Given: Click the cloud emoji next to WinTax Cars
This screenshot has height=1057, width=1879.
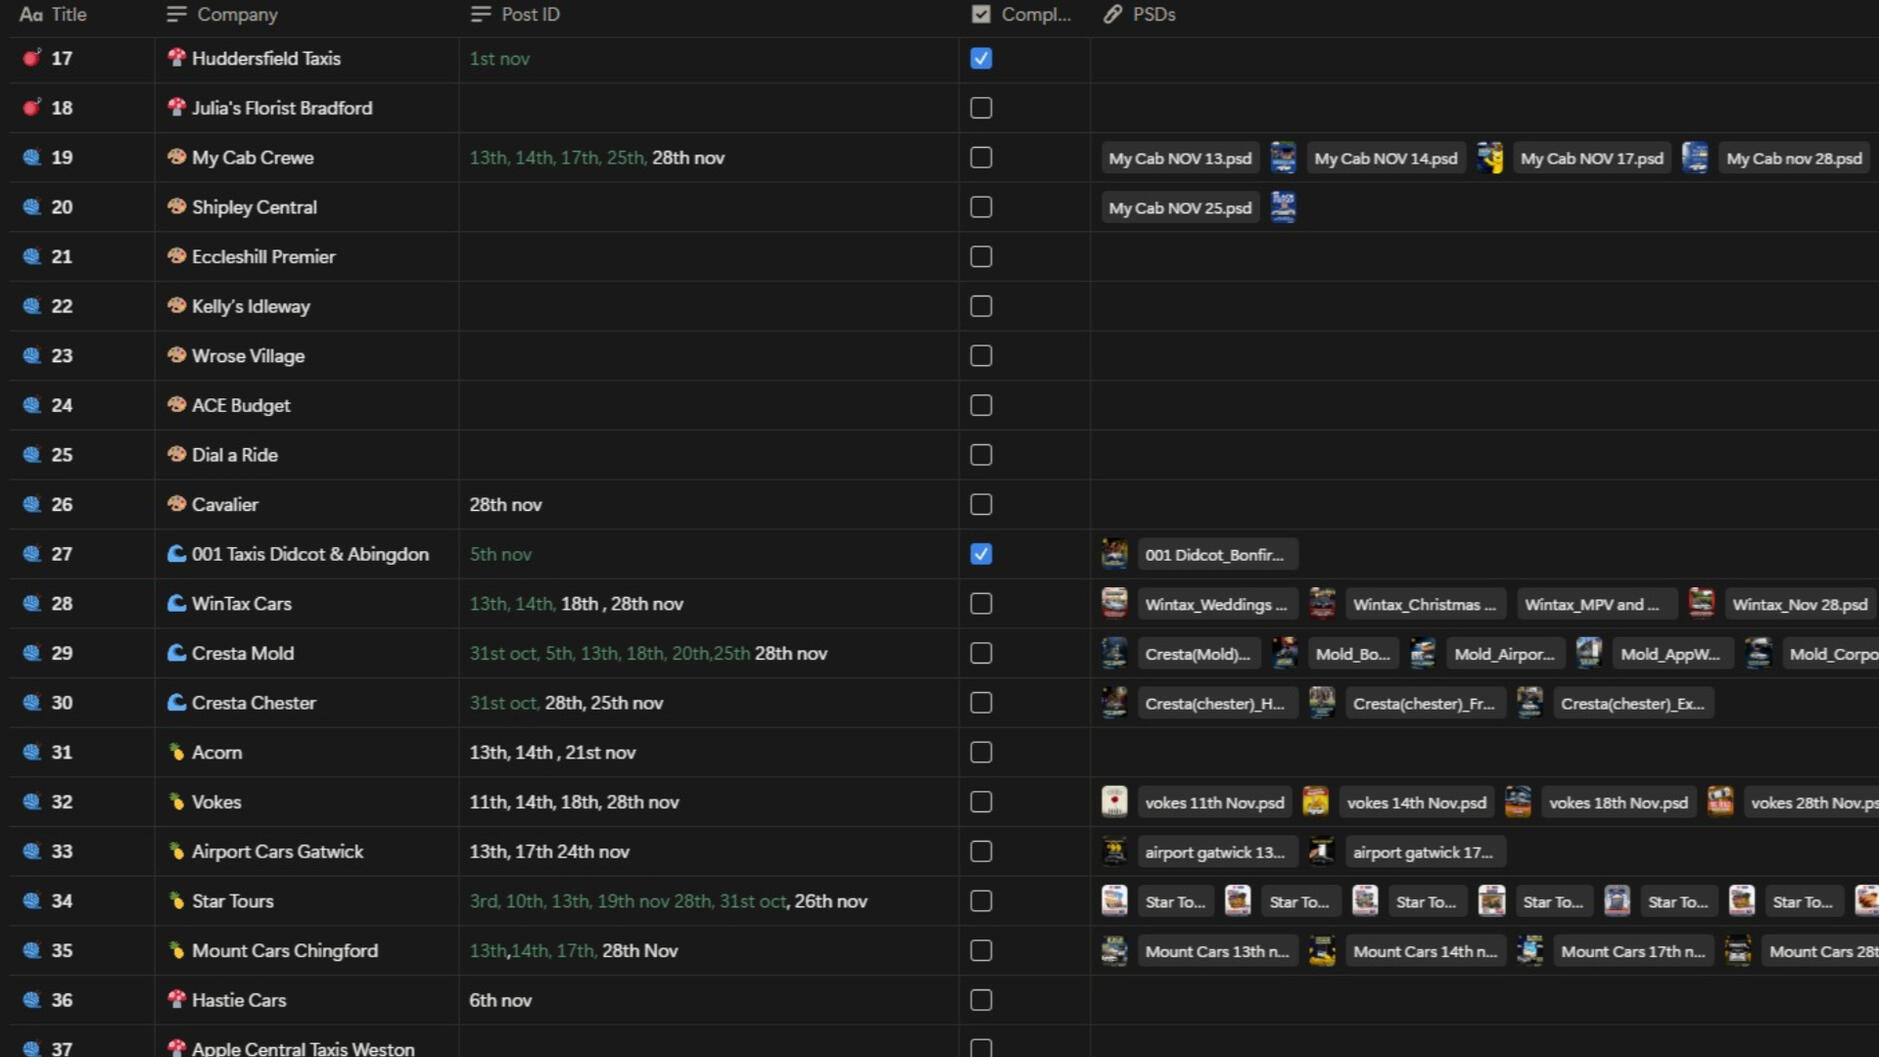Looking at the screenshot, I should tap(178, 603).
